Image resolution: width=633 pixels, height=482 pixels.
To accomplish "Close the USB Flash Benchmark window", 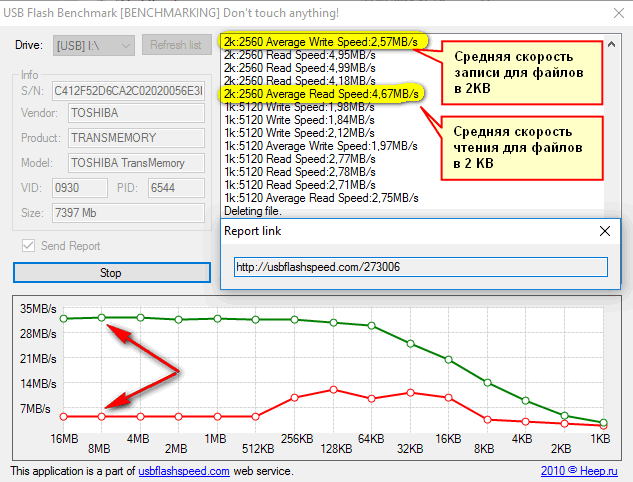I will (x=618, y=13).
